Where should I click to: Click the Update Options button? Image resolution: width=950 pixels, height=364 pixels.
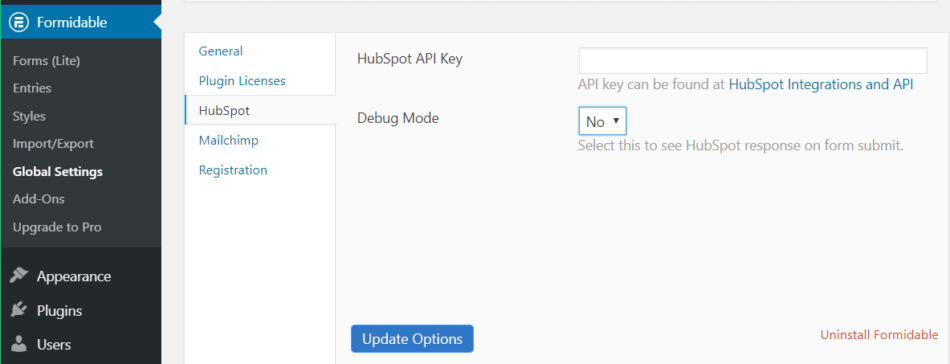click(412, 339)
